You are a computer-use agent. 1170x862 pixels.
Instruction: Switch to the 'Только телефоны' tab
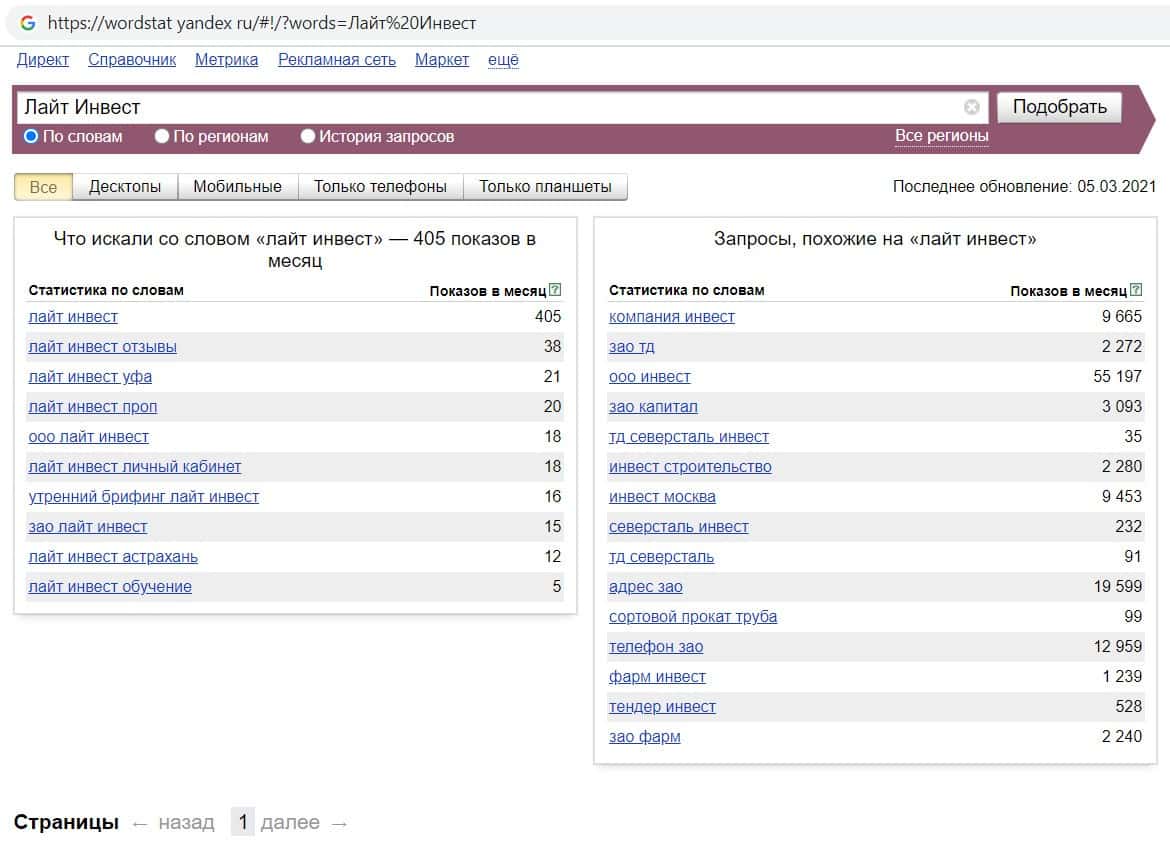(x=380, y=186)
